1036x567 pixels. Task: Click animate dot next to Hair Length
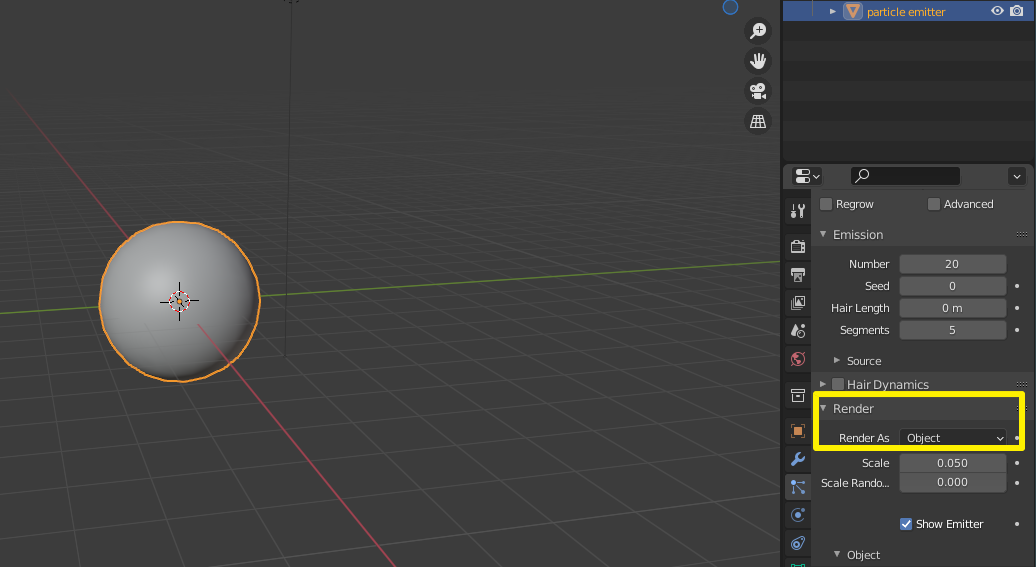(x=1017, y=308)
